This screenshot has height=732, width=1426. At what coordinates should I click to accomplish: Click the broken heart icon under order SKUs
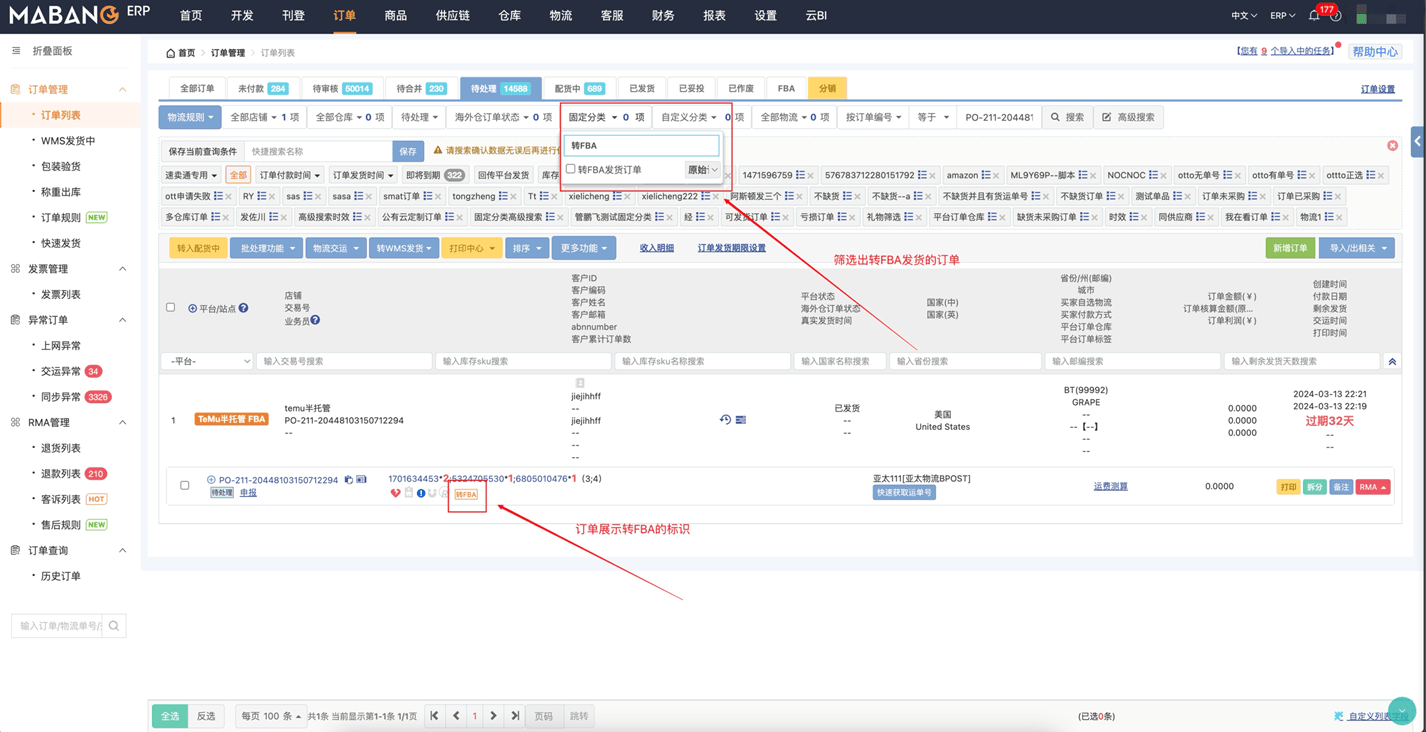pos(395,494)
